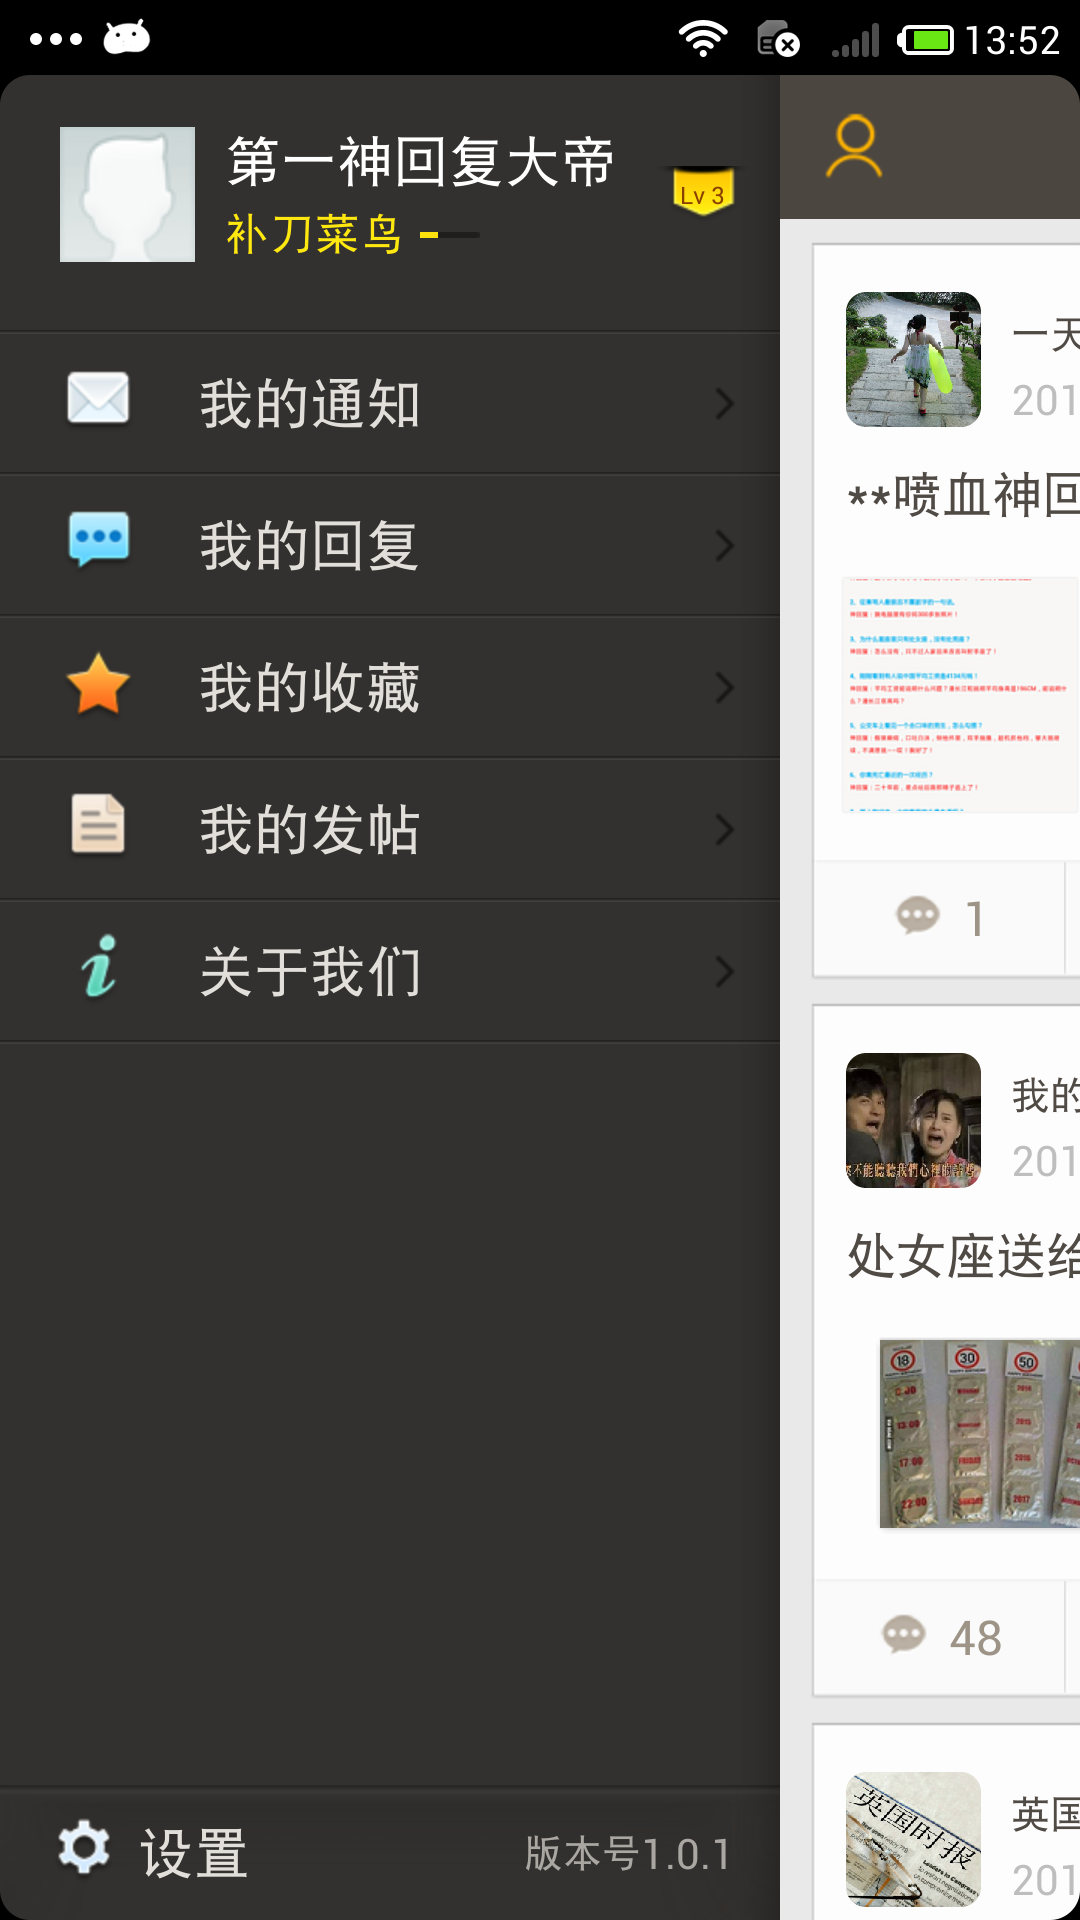1080x1920 pixels.
Task: Tap the envelope icon for notifications
Action: click(x=98, y=399)
